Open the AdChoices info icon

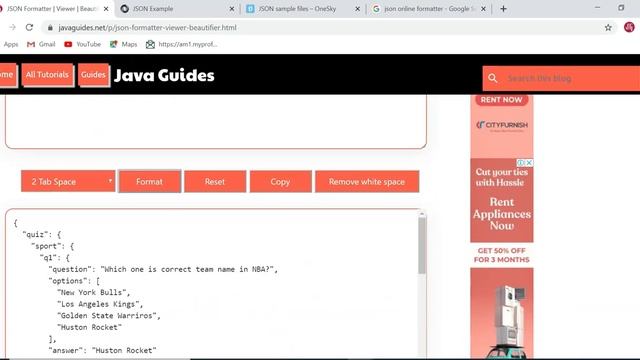521,162
